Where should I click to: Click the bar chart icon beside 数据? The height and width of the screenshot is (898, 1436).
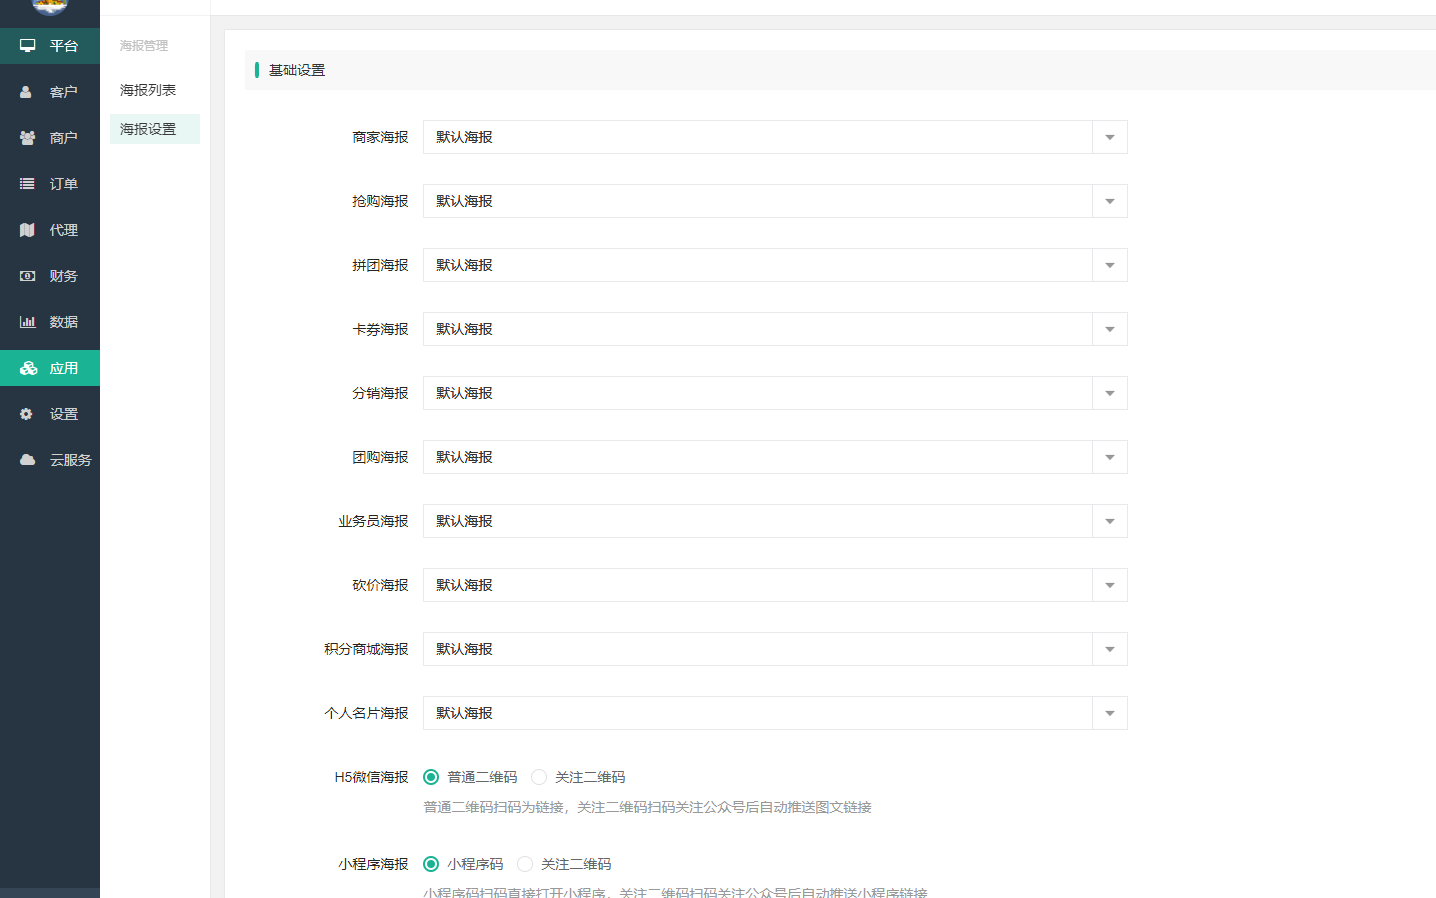(x=27, y=322)
